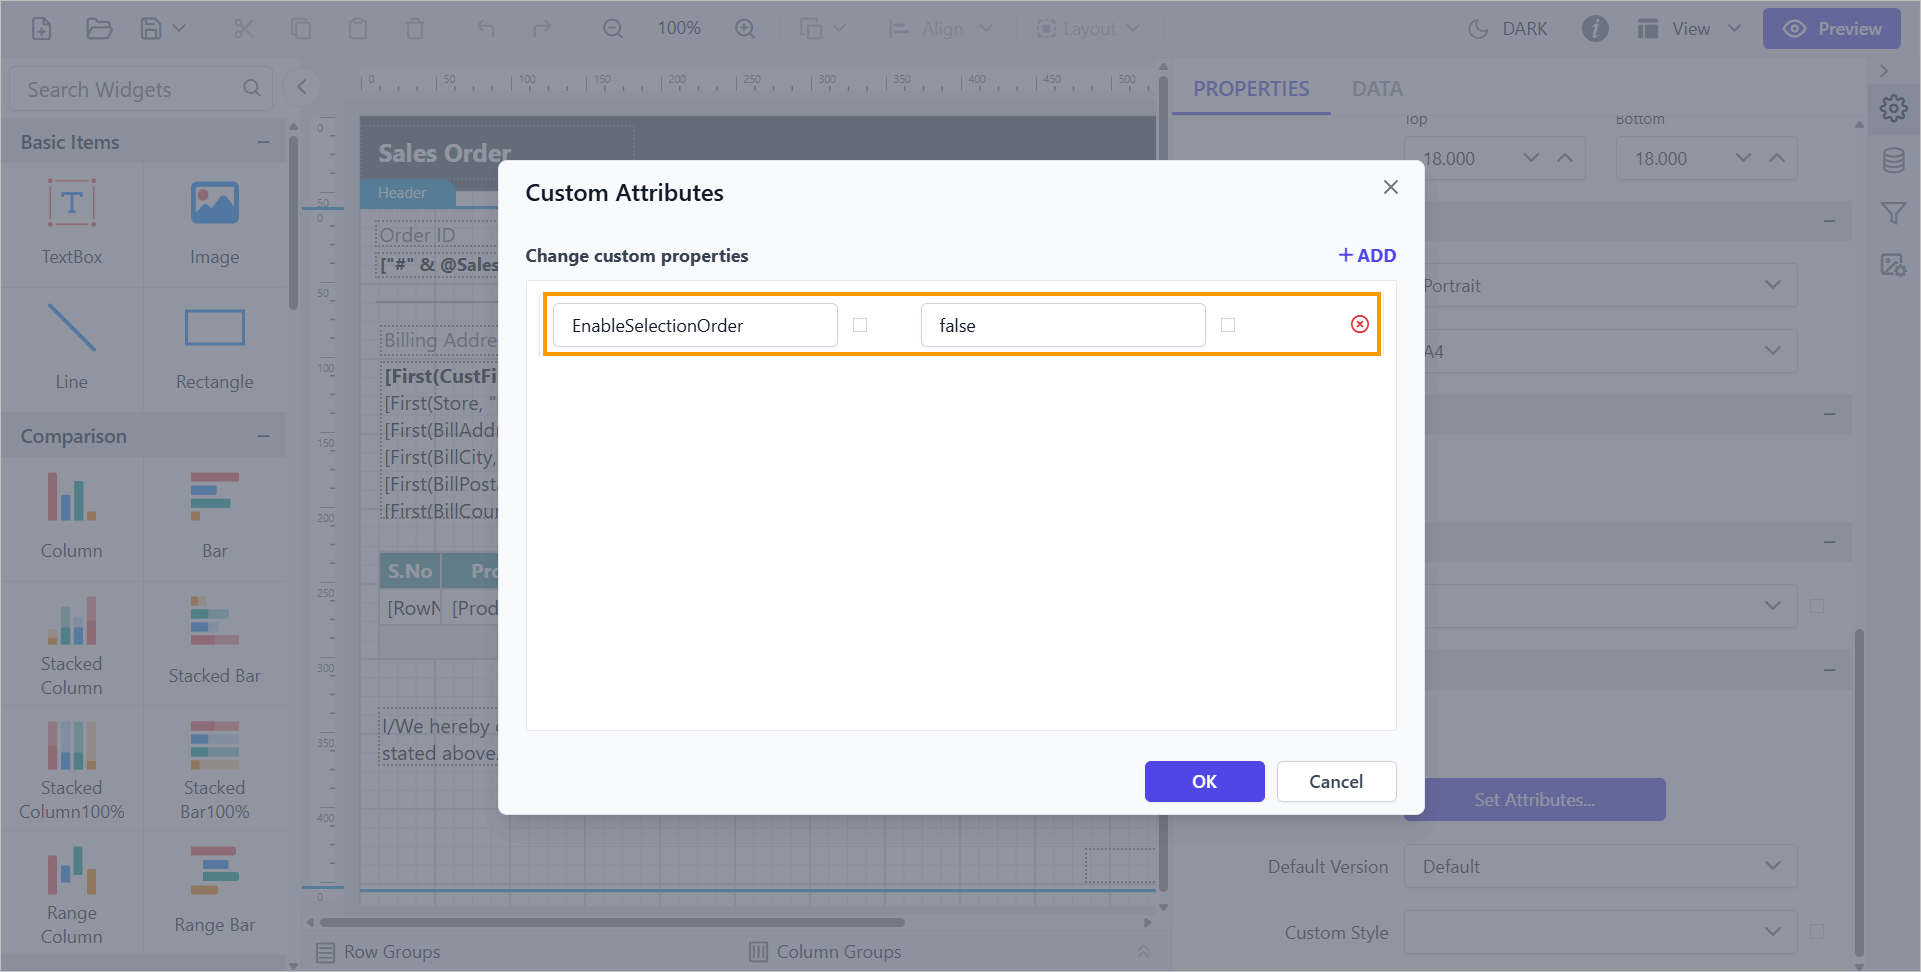Screen dimensions: 1921x972
Task: Open the Data source database icon
Action: 1893,161
